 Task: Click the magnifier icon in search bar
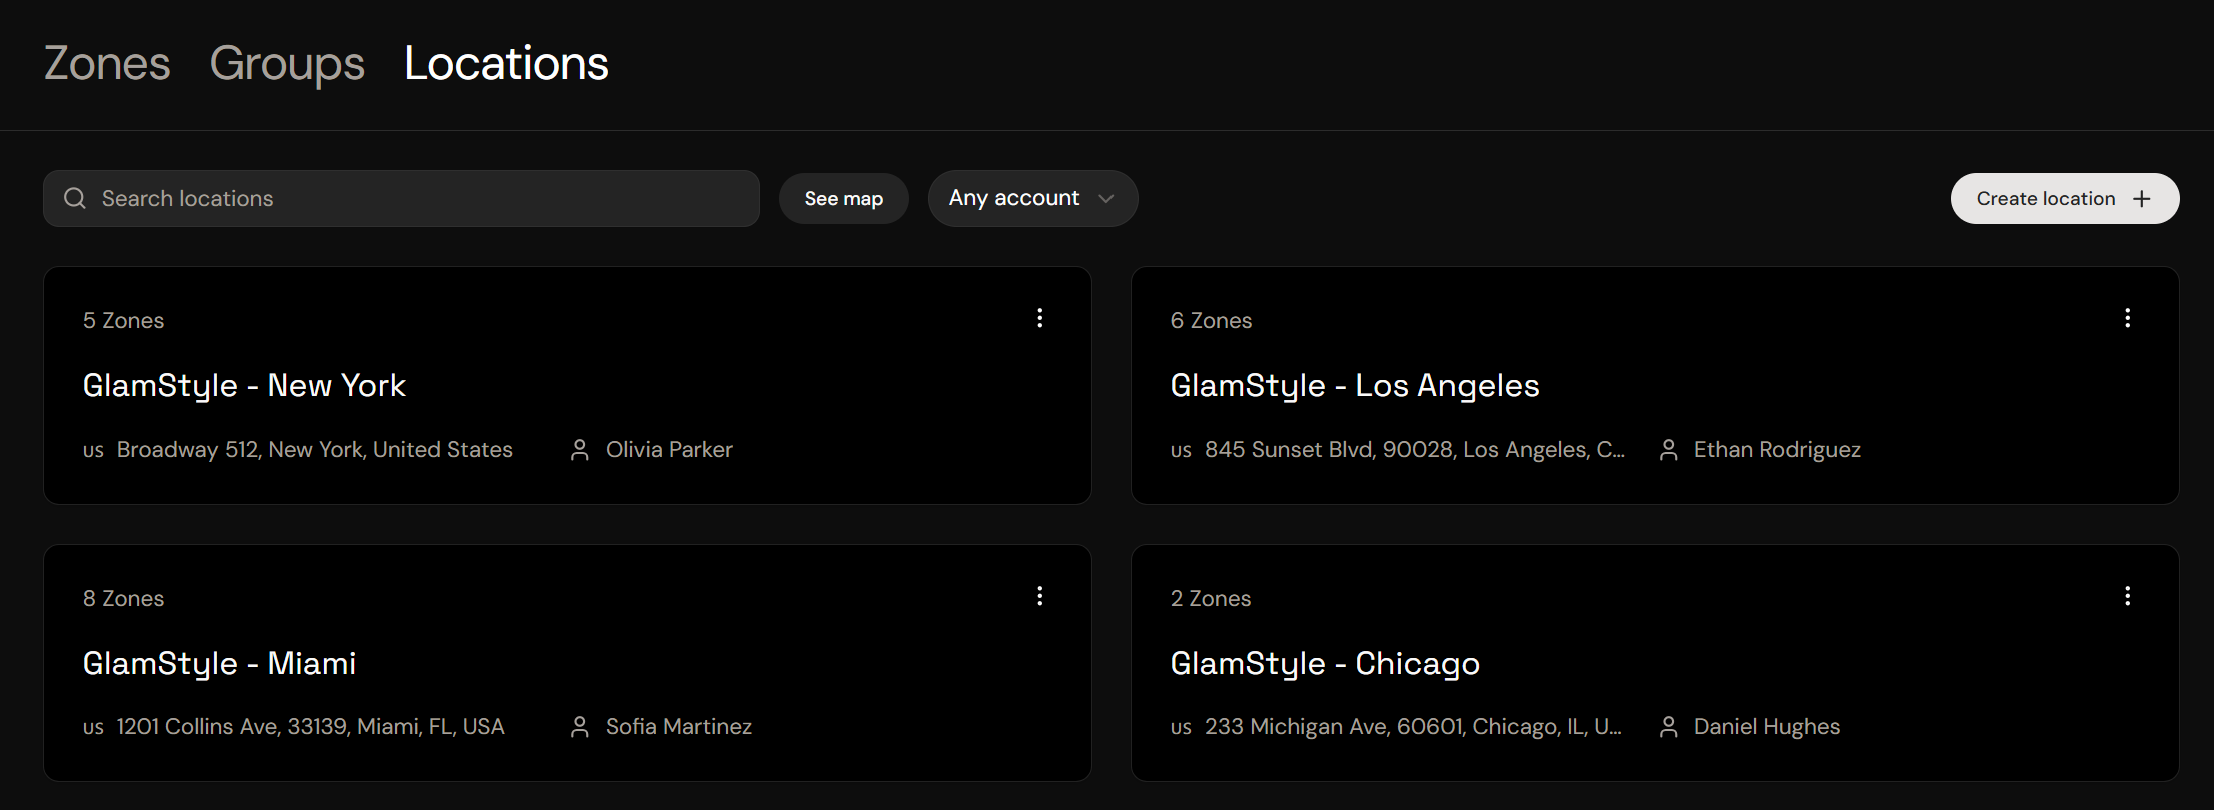(x=75, y=198)
